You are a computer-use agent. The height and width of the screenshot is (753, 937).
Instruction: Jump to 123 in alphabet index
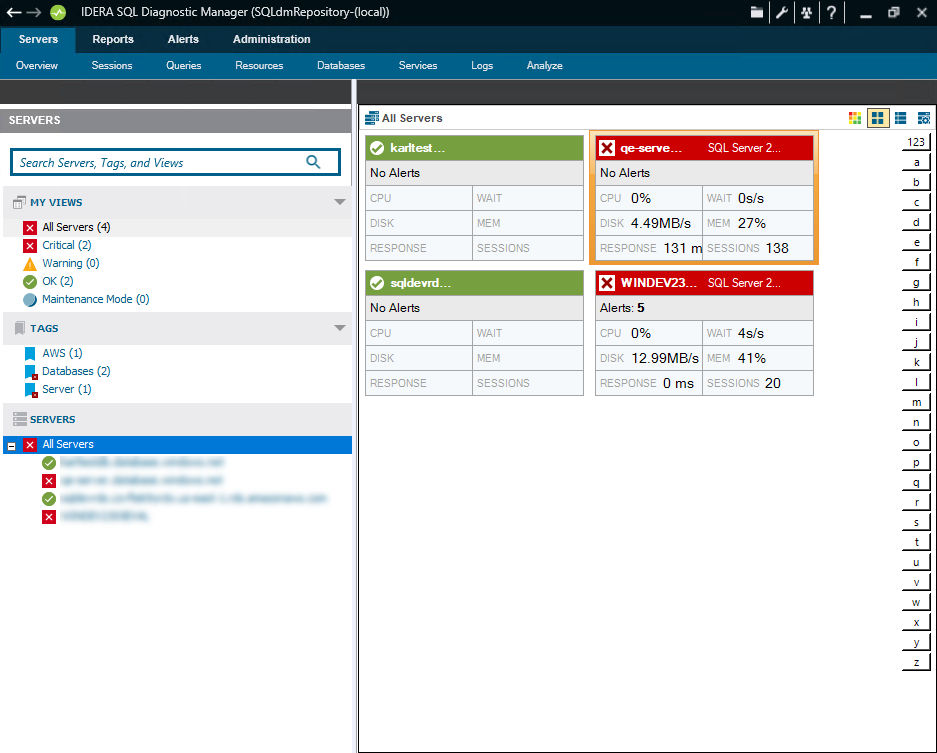915,142
